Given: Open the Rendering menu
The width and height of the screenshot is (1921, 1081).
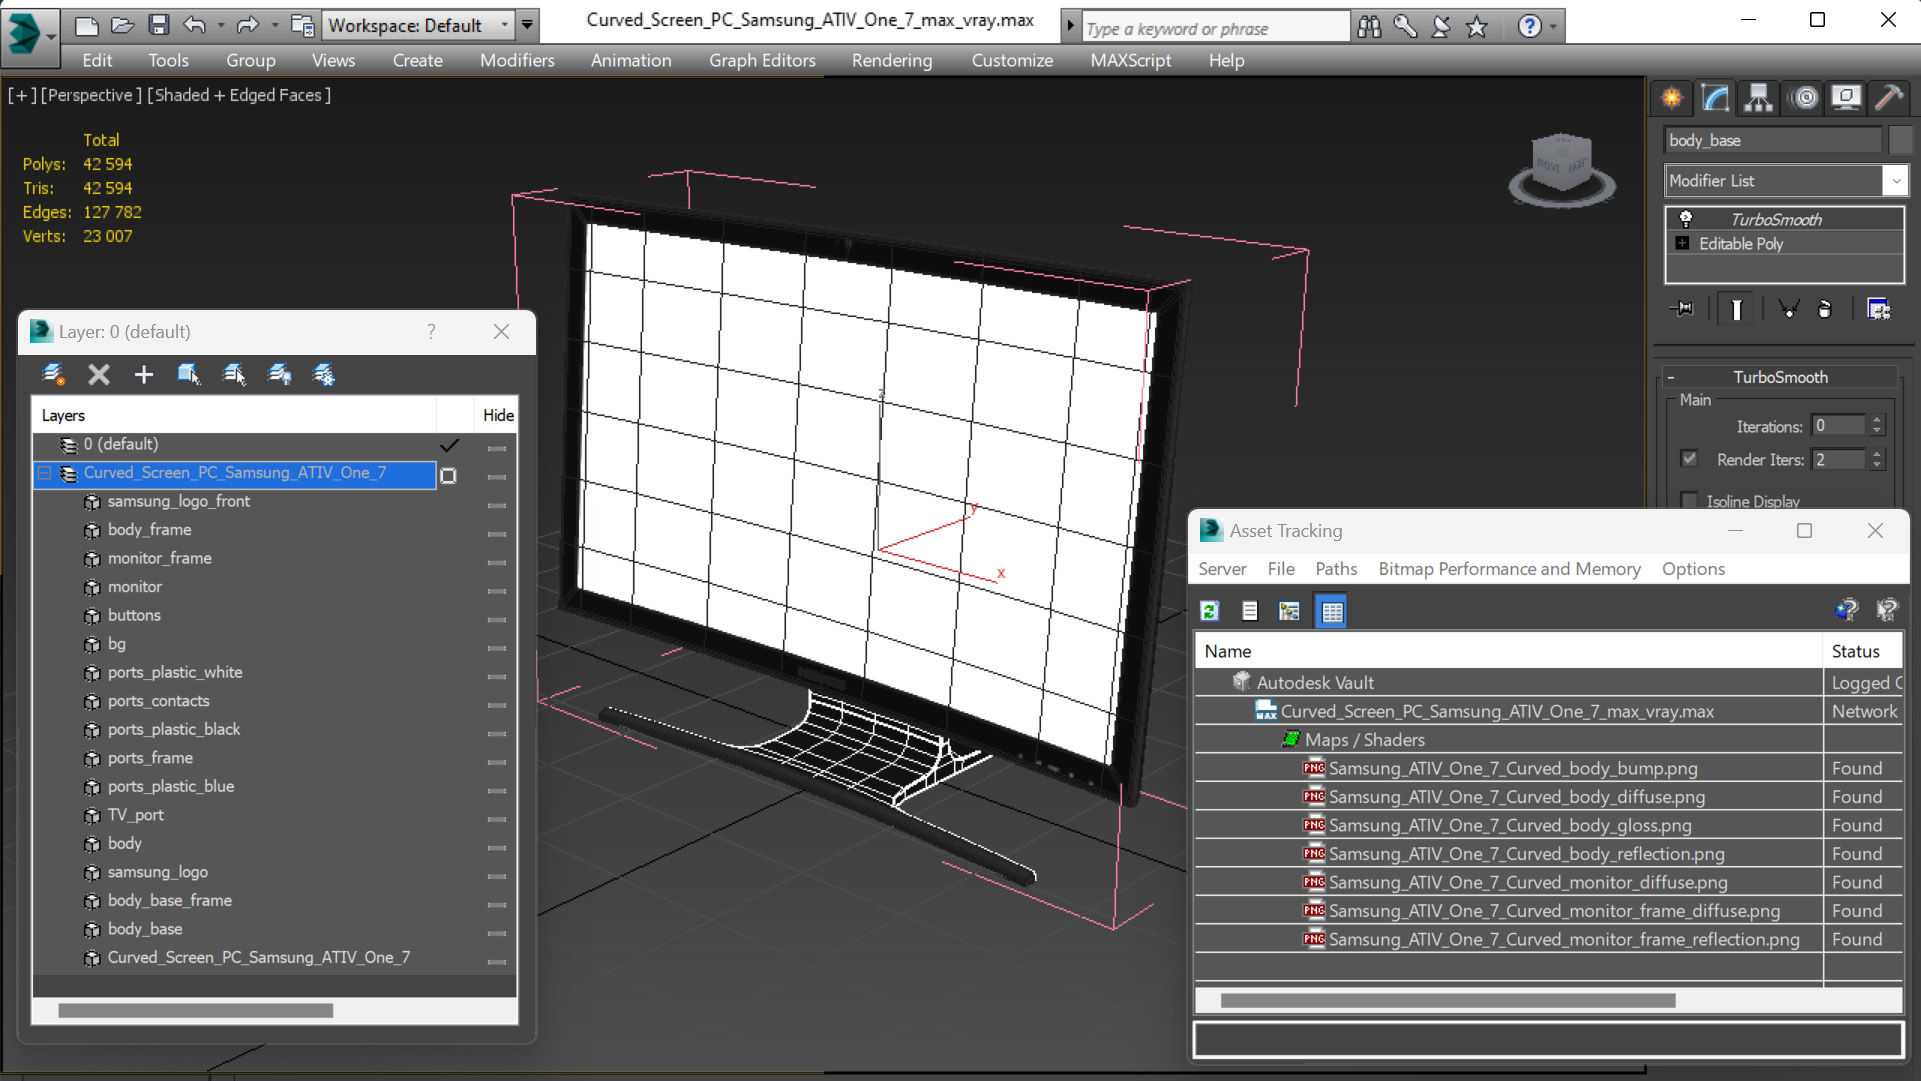Looking at the screenshot, I should click(x=892, y=60).
